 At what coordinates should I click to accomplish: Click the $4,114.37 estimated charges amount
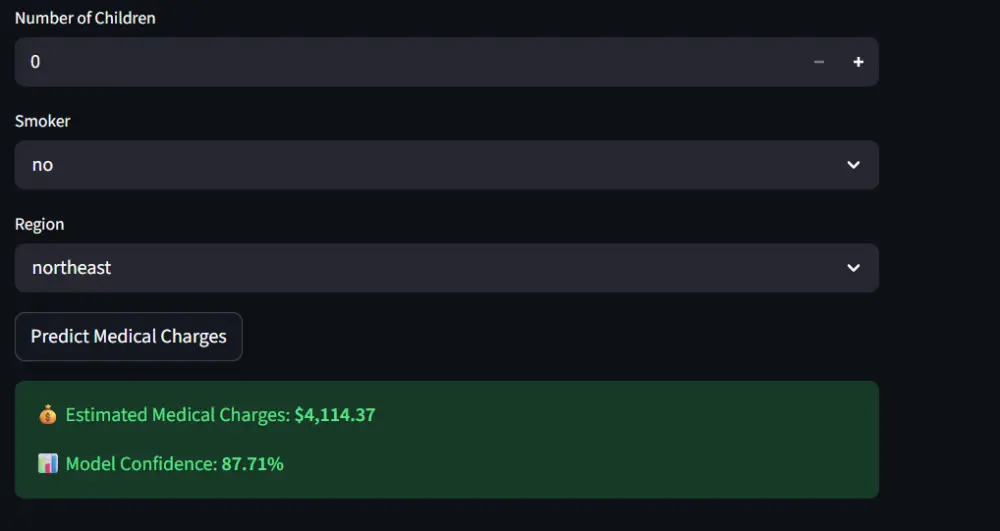[x=335, y=414]
